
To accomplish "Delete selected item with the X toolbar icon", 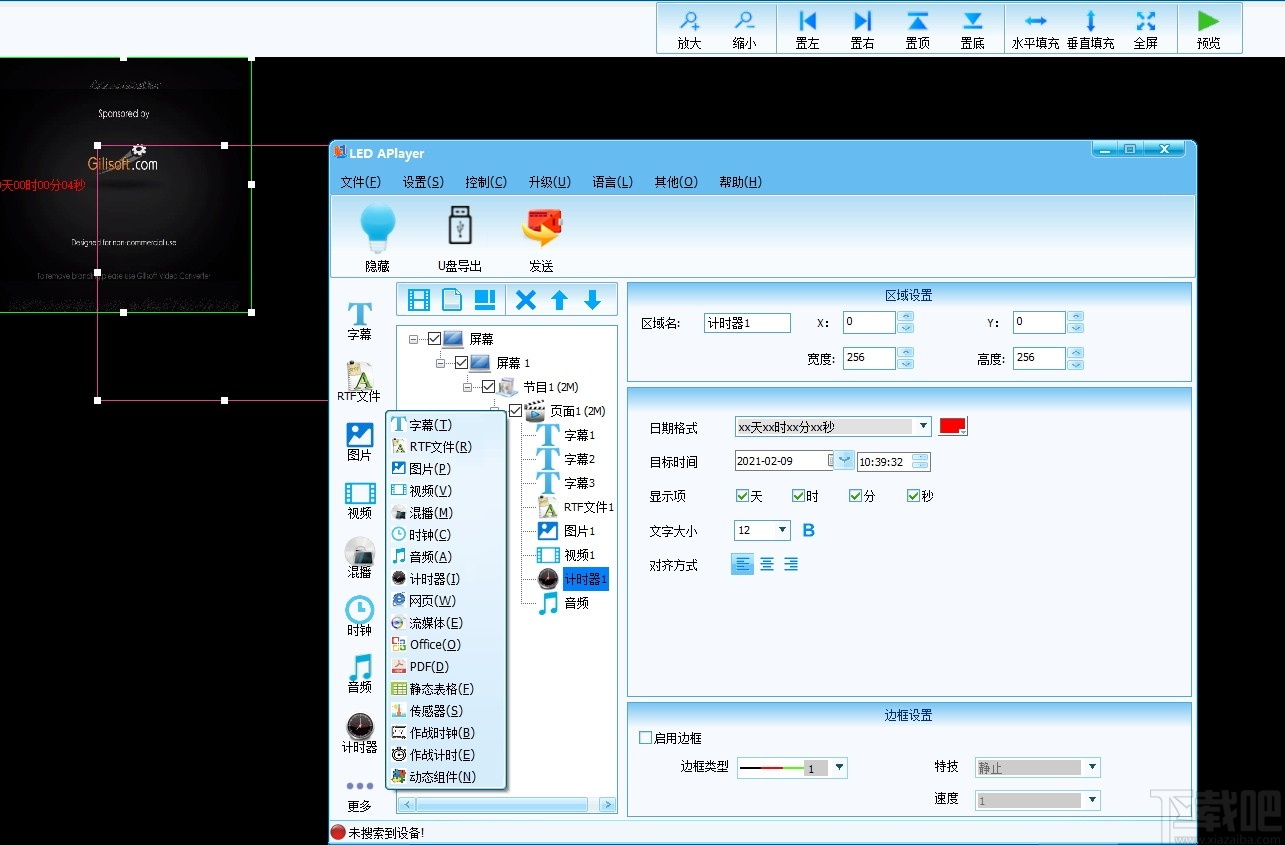I will (x=525, y=298).
